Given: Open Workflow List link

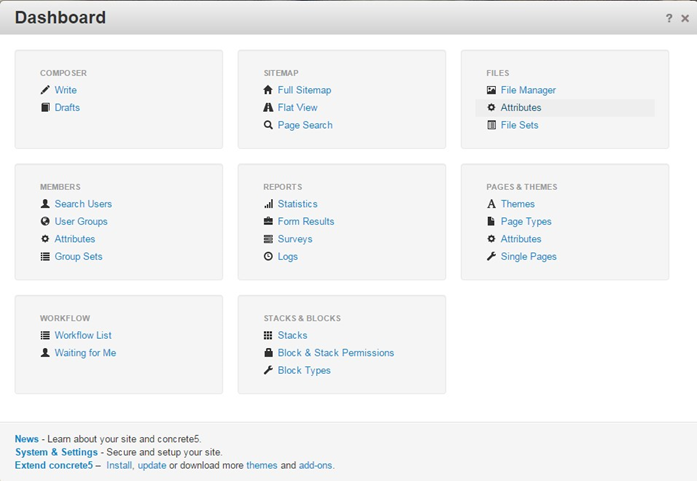Looking at the screenshot, I should (x=83, y=335).
